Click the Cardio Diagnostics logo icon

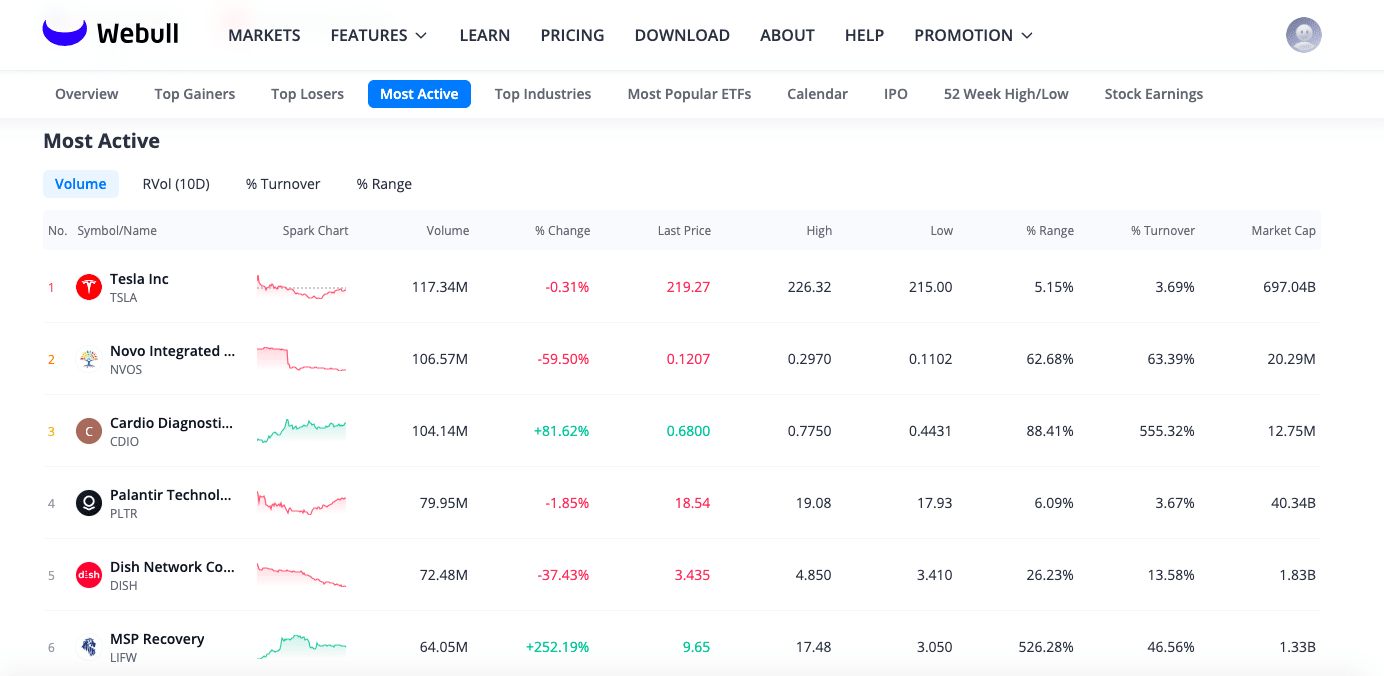click(x=89, y=431)
